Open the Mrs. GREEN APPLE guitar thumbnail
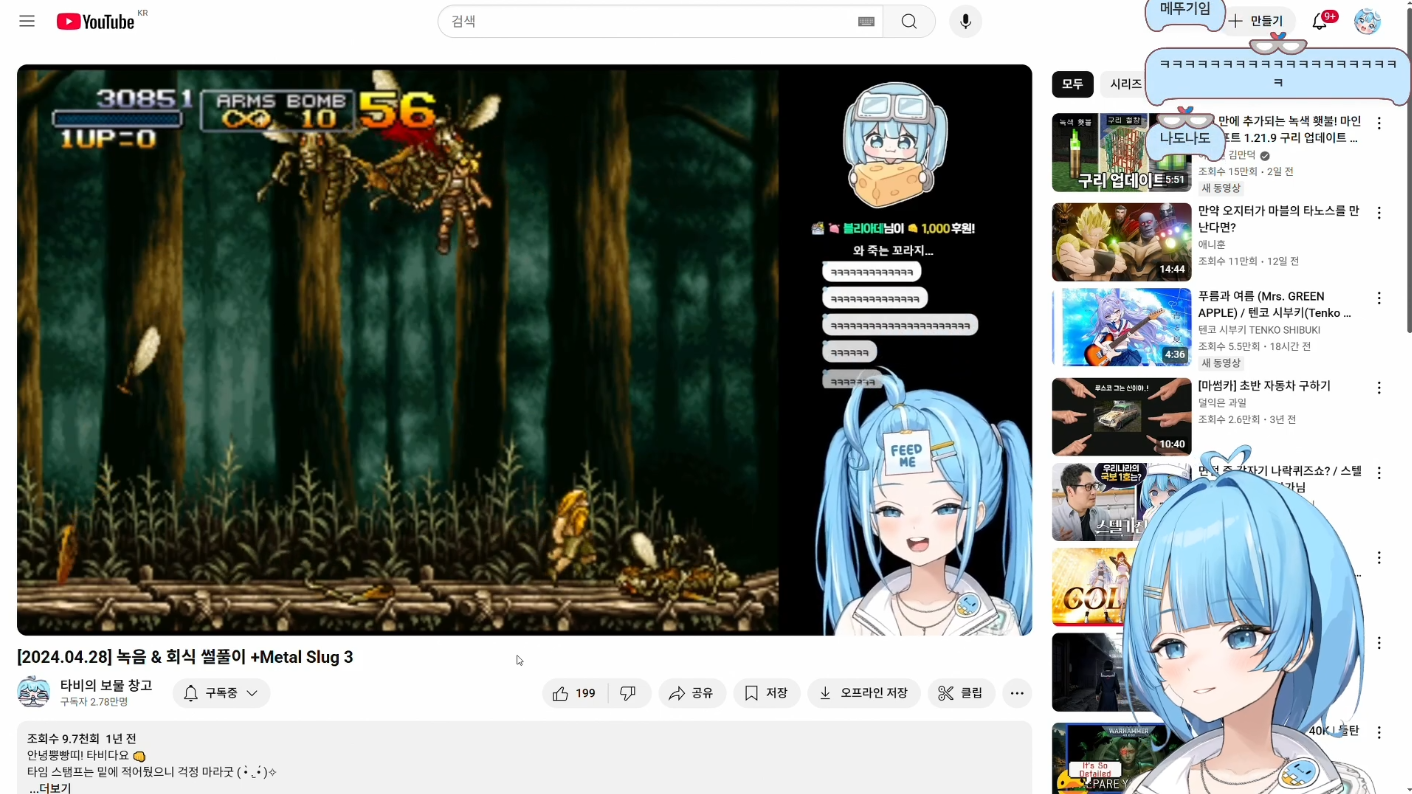 click(x=1121, y=327)
